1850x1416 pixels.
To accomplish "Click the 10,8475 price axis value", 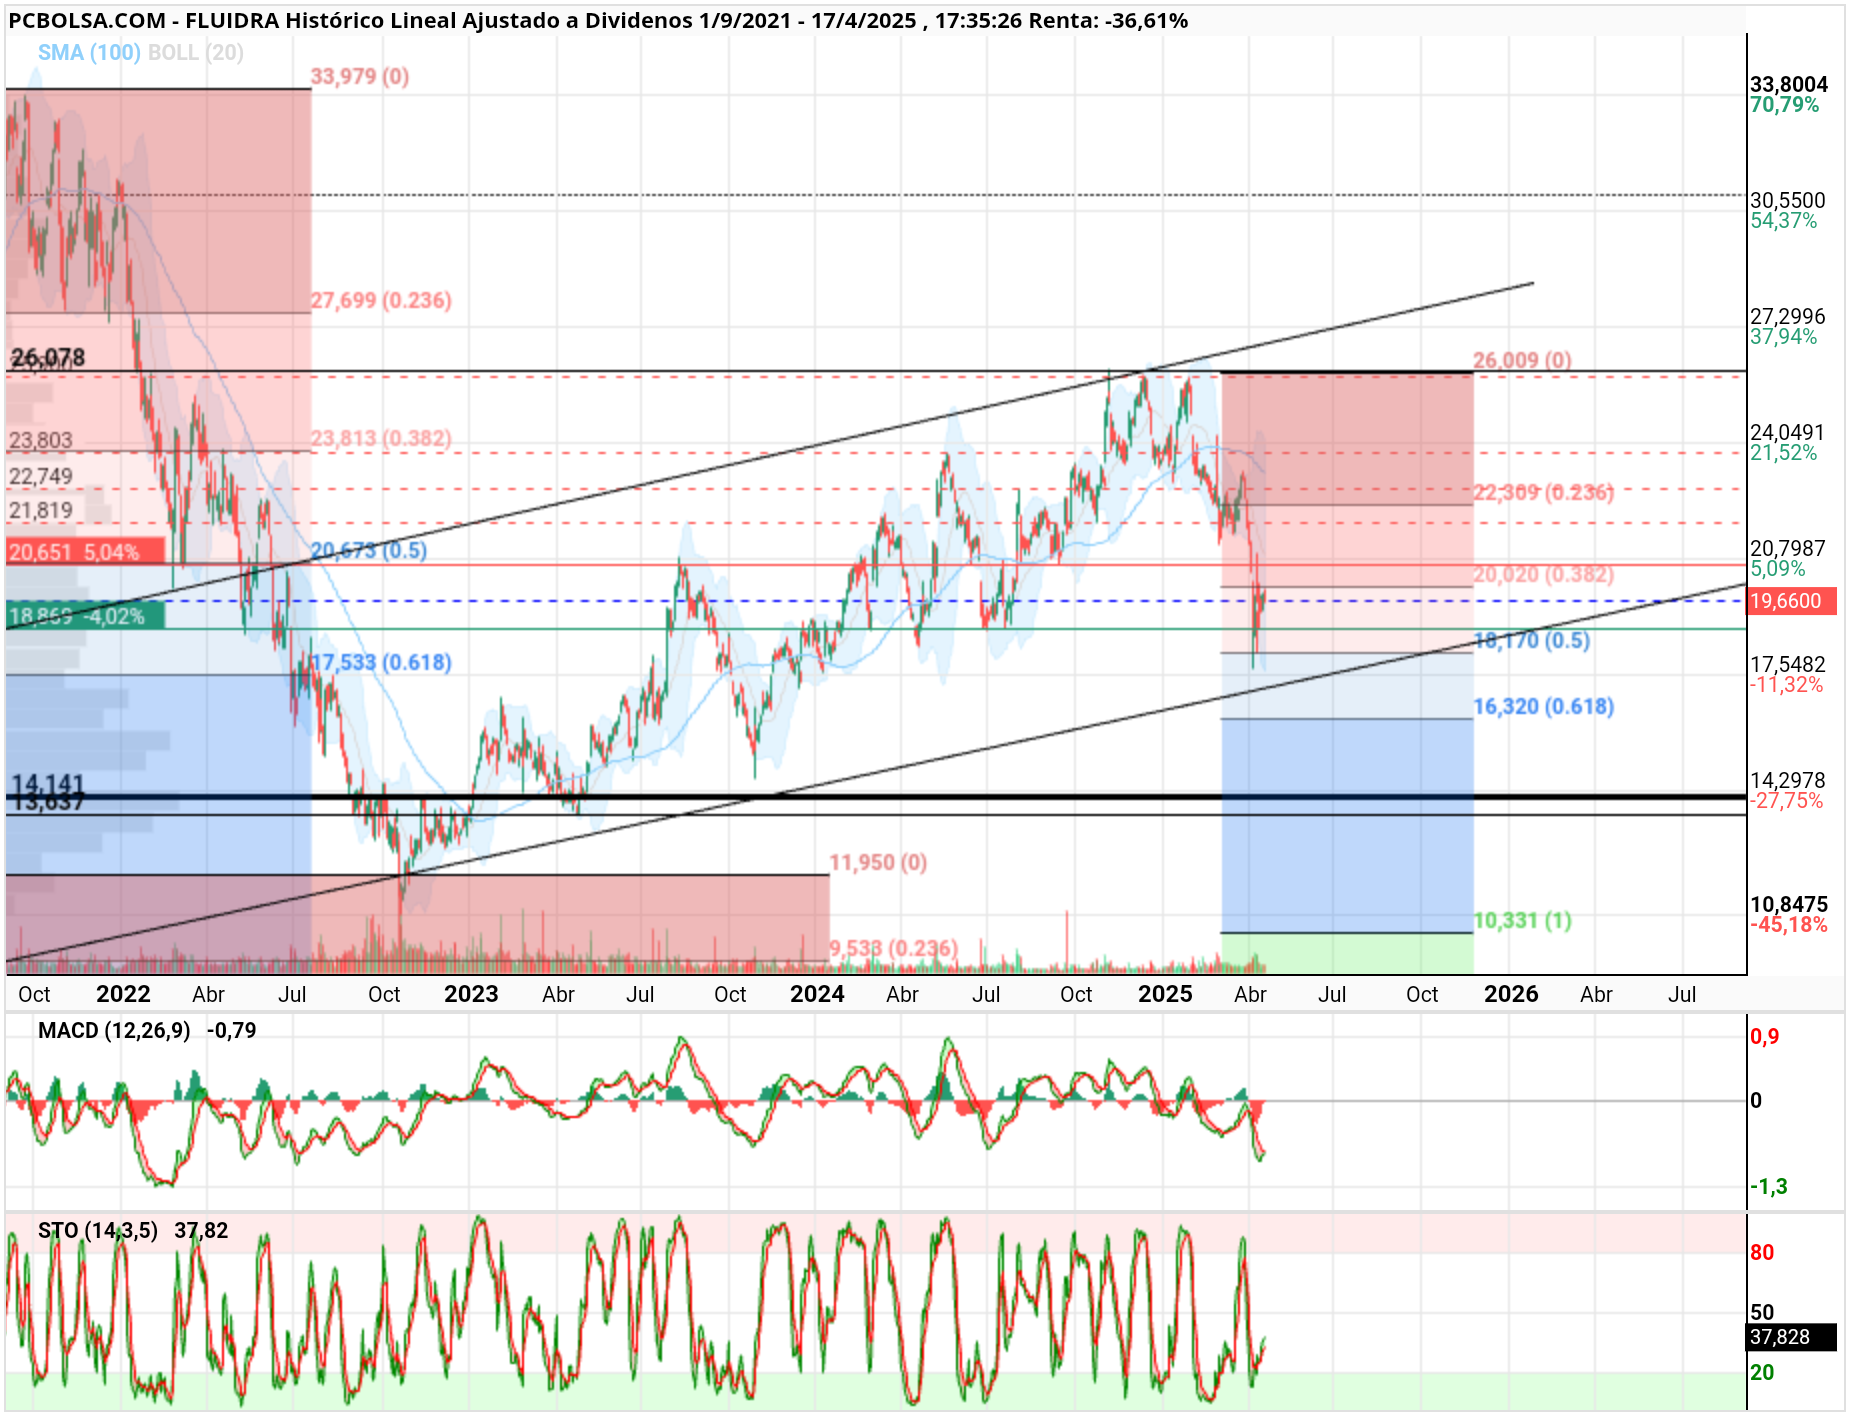I will tap(1789, 904).
